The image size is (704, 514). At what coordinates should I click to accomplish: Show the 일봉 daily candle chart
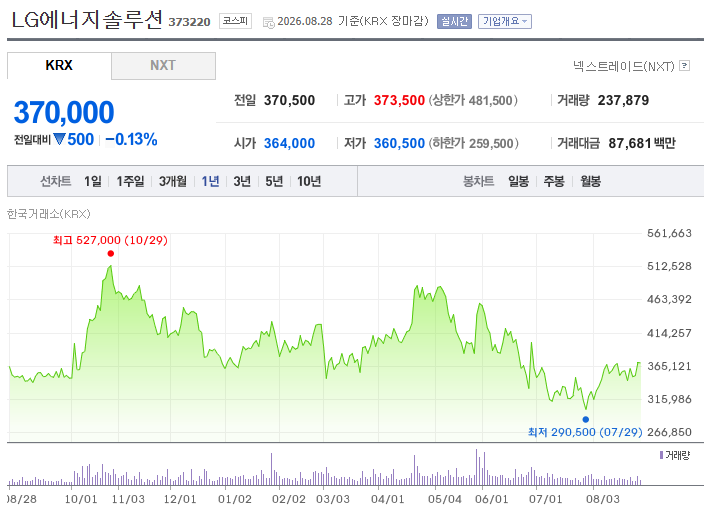tap(518, 181)
